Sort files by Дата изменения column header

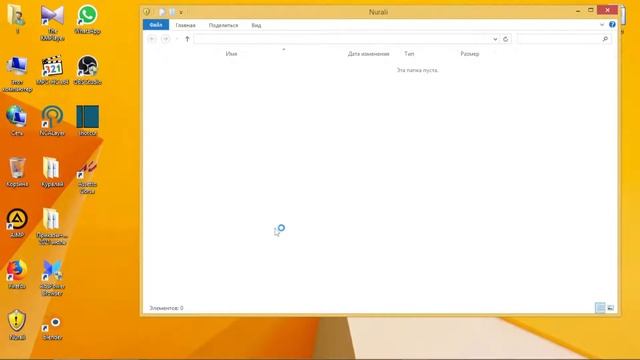point(369,53)
